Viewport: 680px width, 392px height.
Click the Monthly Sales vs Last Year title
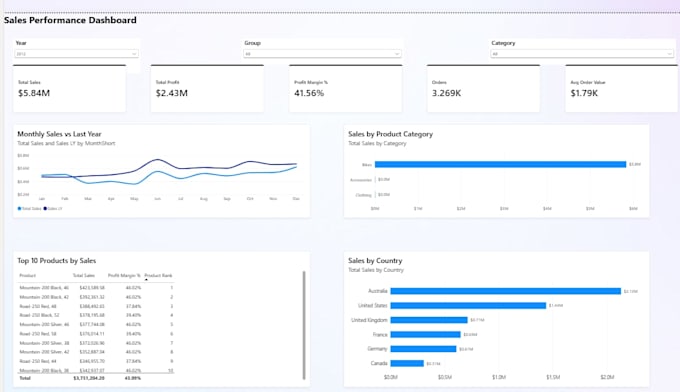[59, 134]
